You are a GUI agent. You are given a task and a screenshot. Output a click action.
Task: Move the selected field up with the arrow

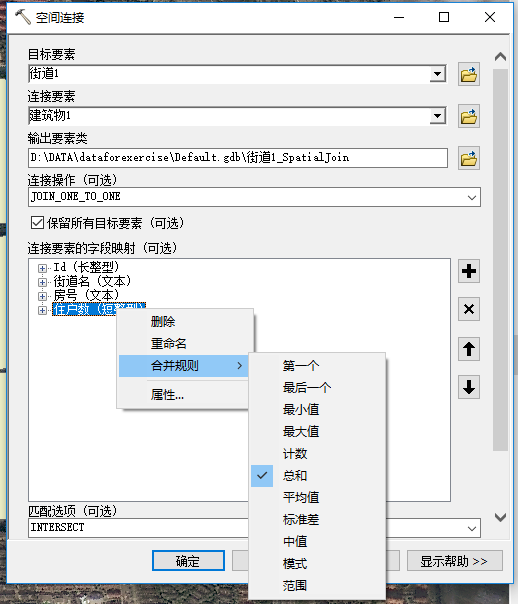(469, 349)
